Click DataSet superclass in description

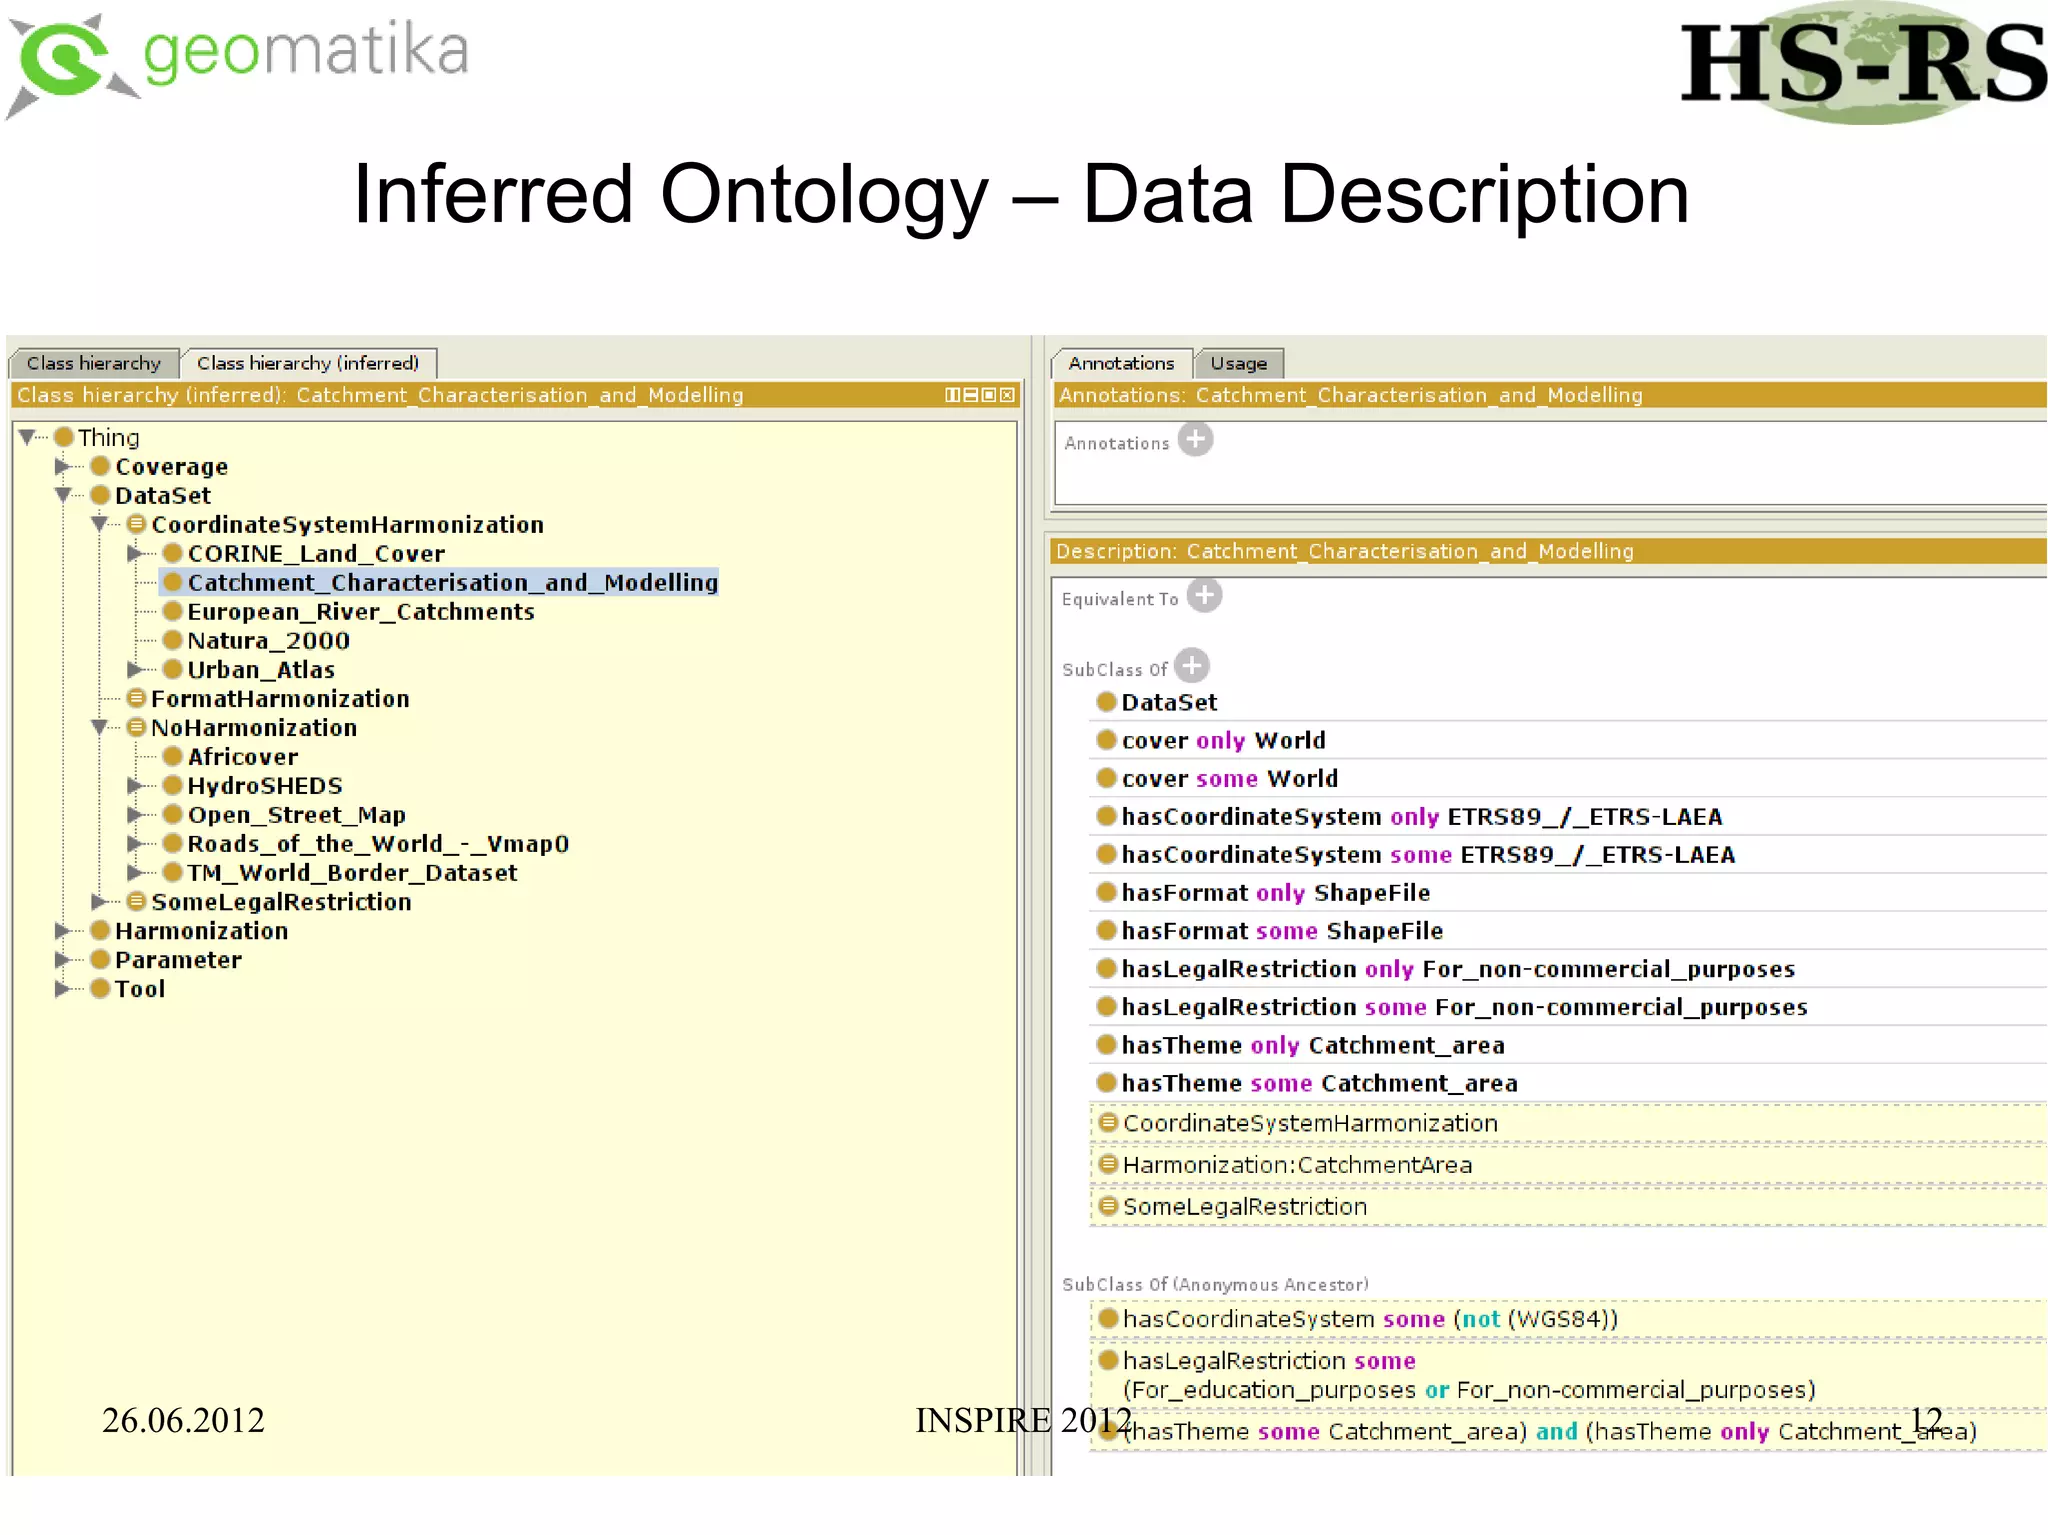pos(1568,702)
